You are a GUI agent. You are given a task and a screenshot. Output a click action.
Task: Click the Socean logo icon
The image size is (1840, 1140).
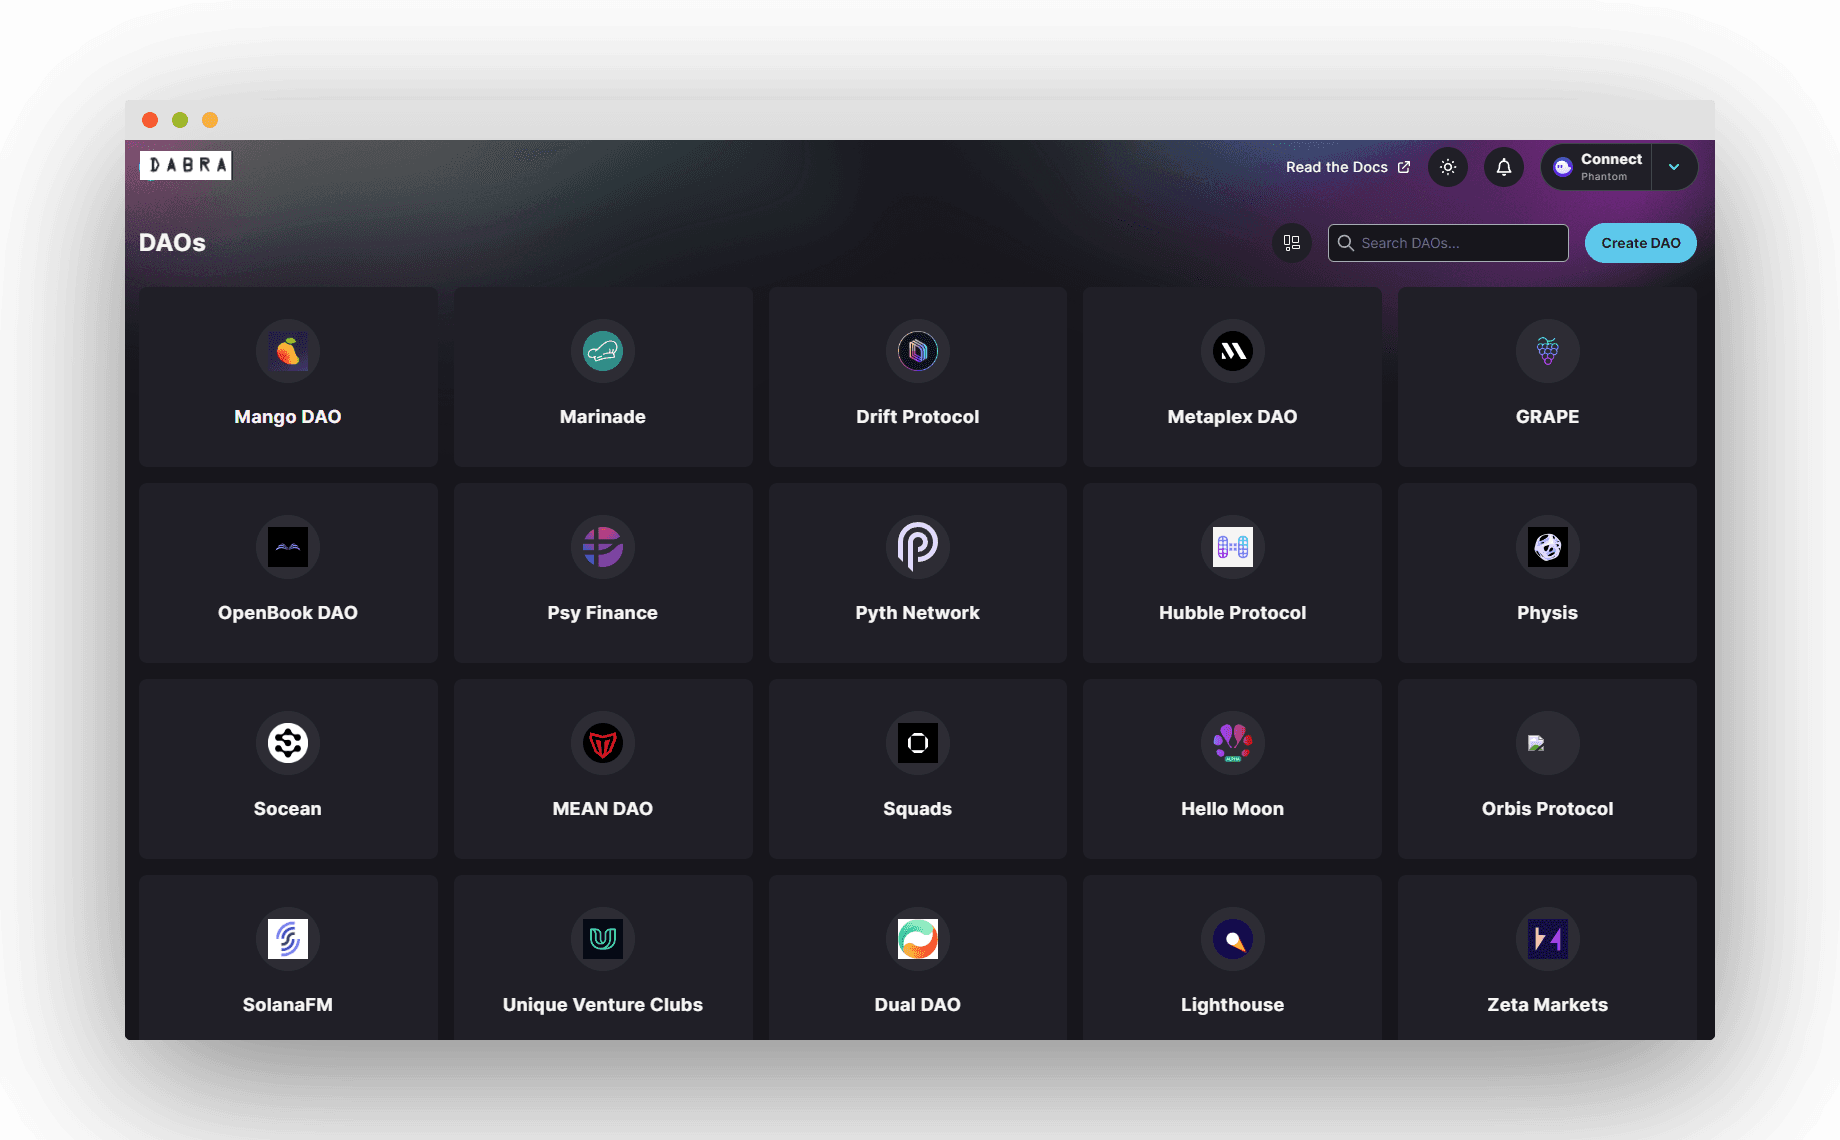[288, 743]
